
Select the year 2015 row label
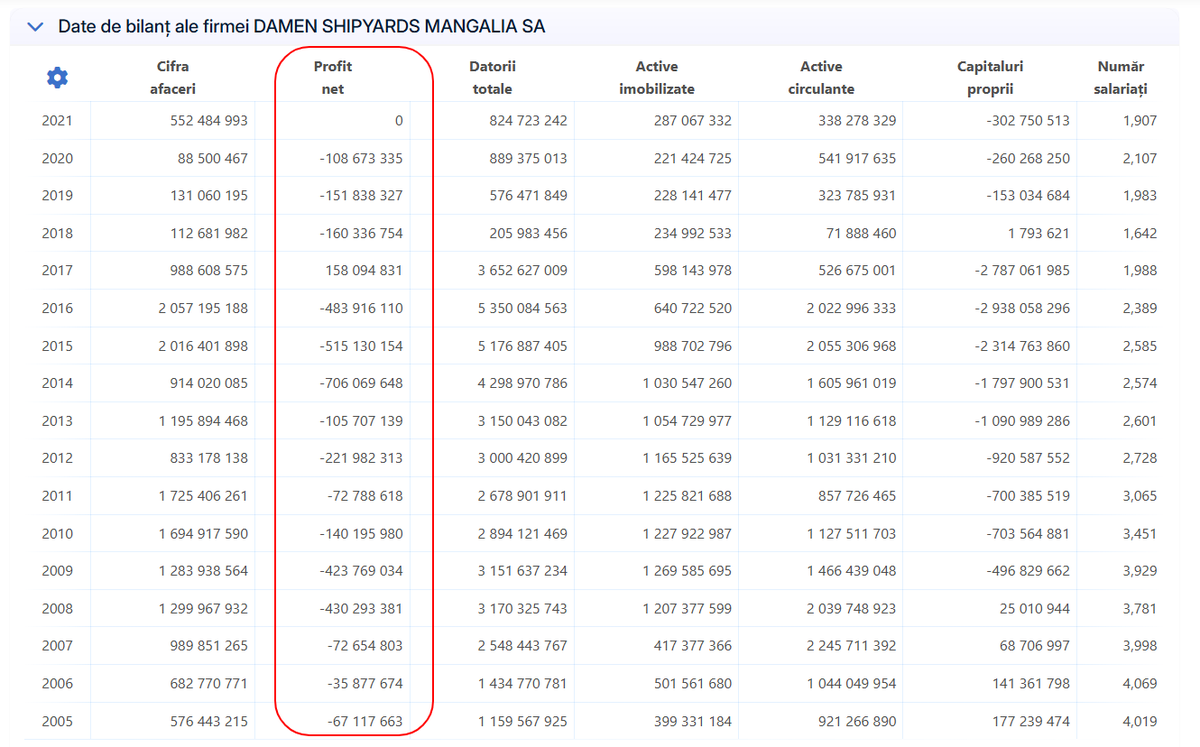pos(57,346)
